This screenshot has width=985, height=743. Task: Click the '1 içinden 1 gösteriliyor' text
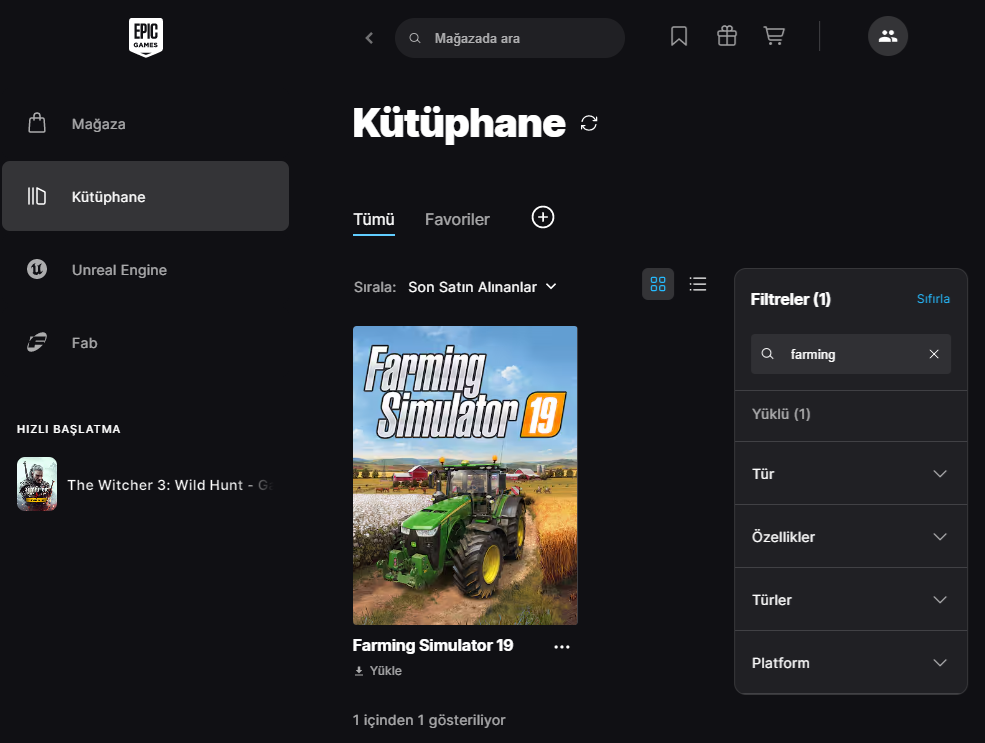coord(429,720)
